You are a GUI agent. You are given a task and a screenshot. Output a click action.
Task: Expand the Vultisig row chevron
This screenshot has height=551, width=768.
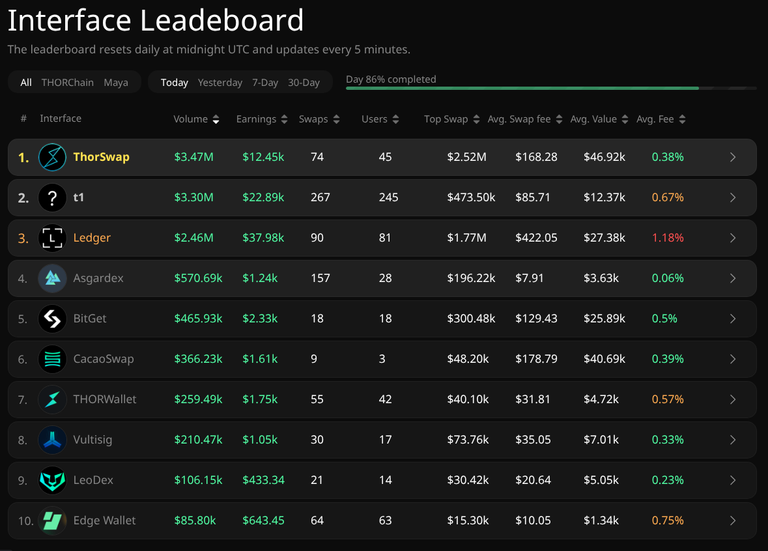tap(733, 440)
